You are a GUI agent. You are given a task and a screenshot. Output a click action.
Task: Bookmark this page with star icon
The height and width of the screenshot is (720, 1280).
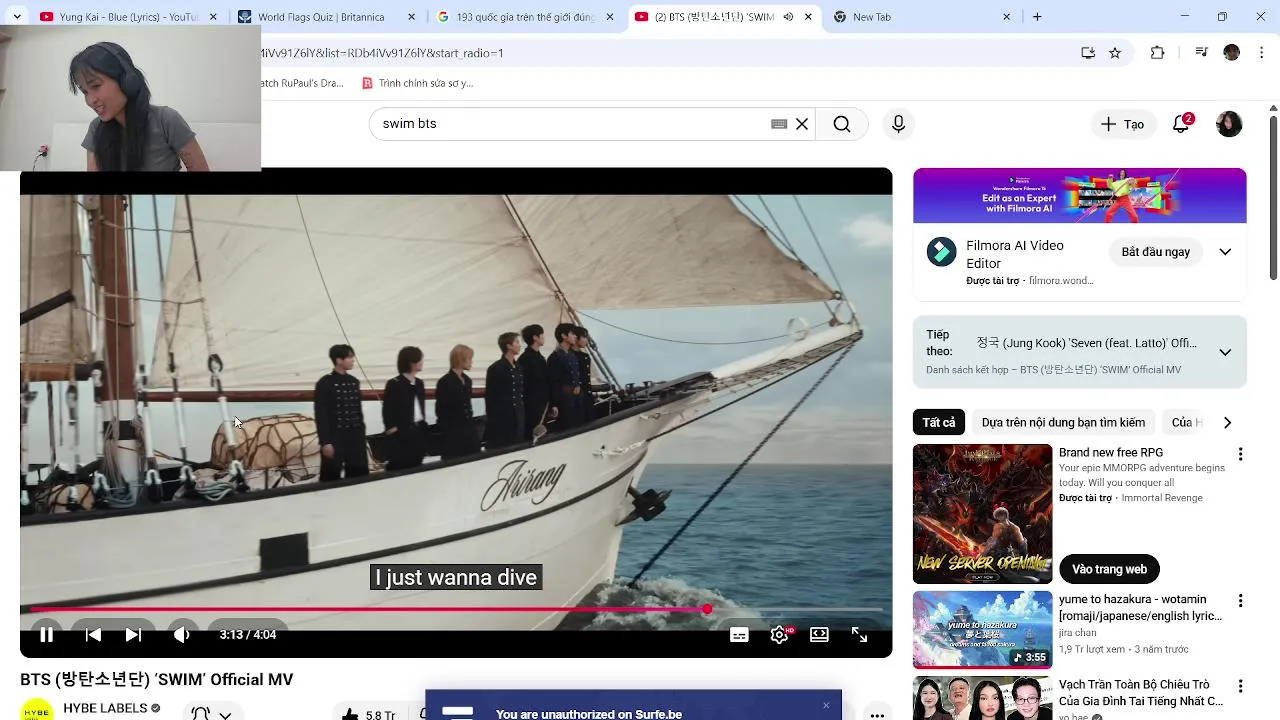point(1115,53)
